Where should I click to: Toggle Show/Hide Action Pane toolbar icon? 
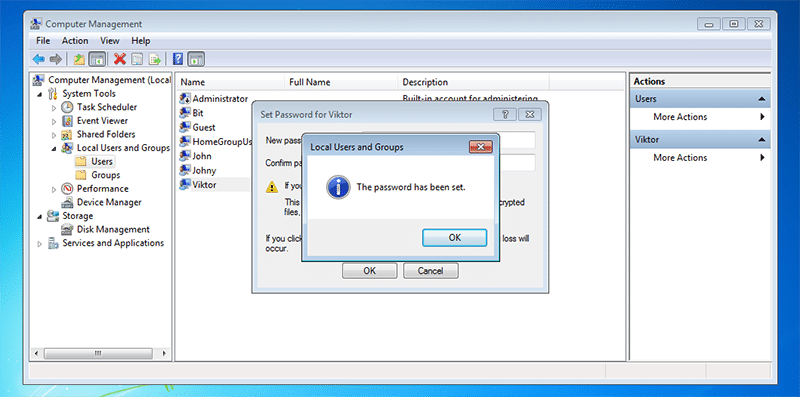(196, 59)
